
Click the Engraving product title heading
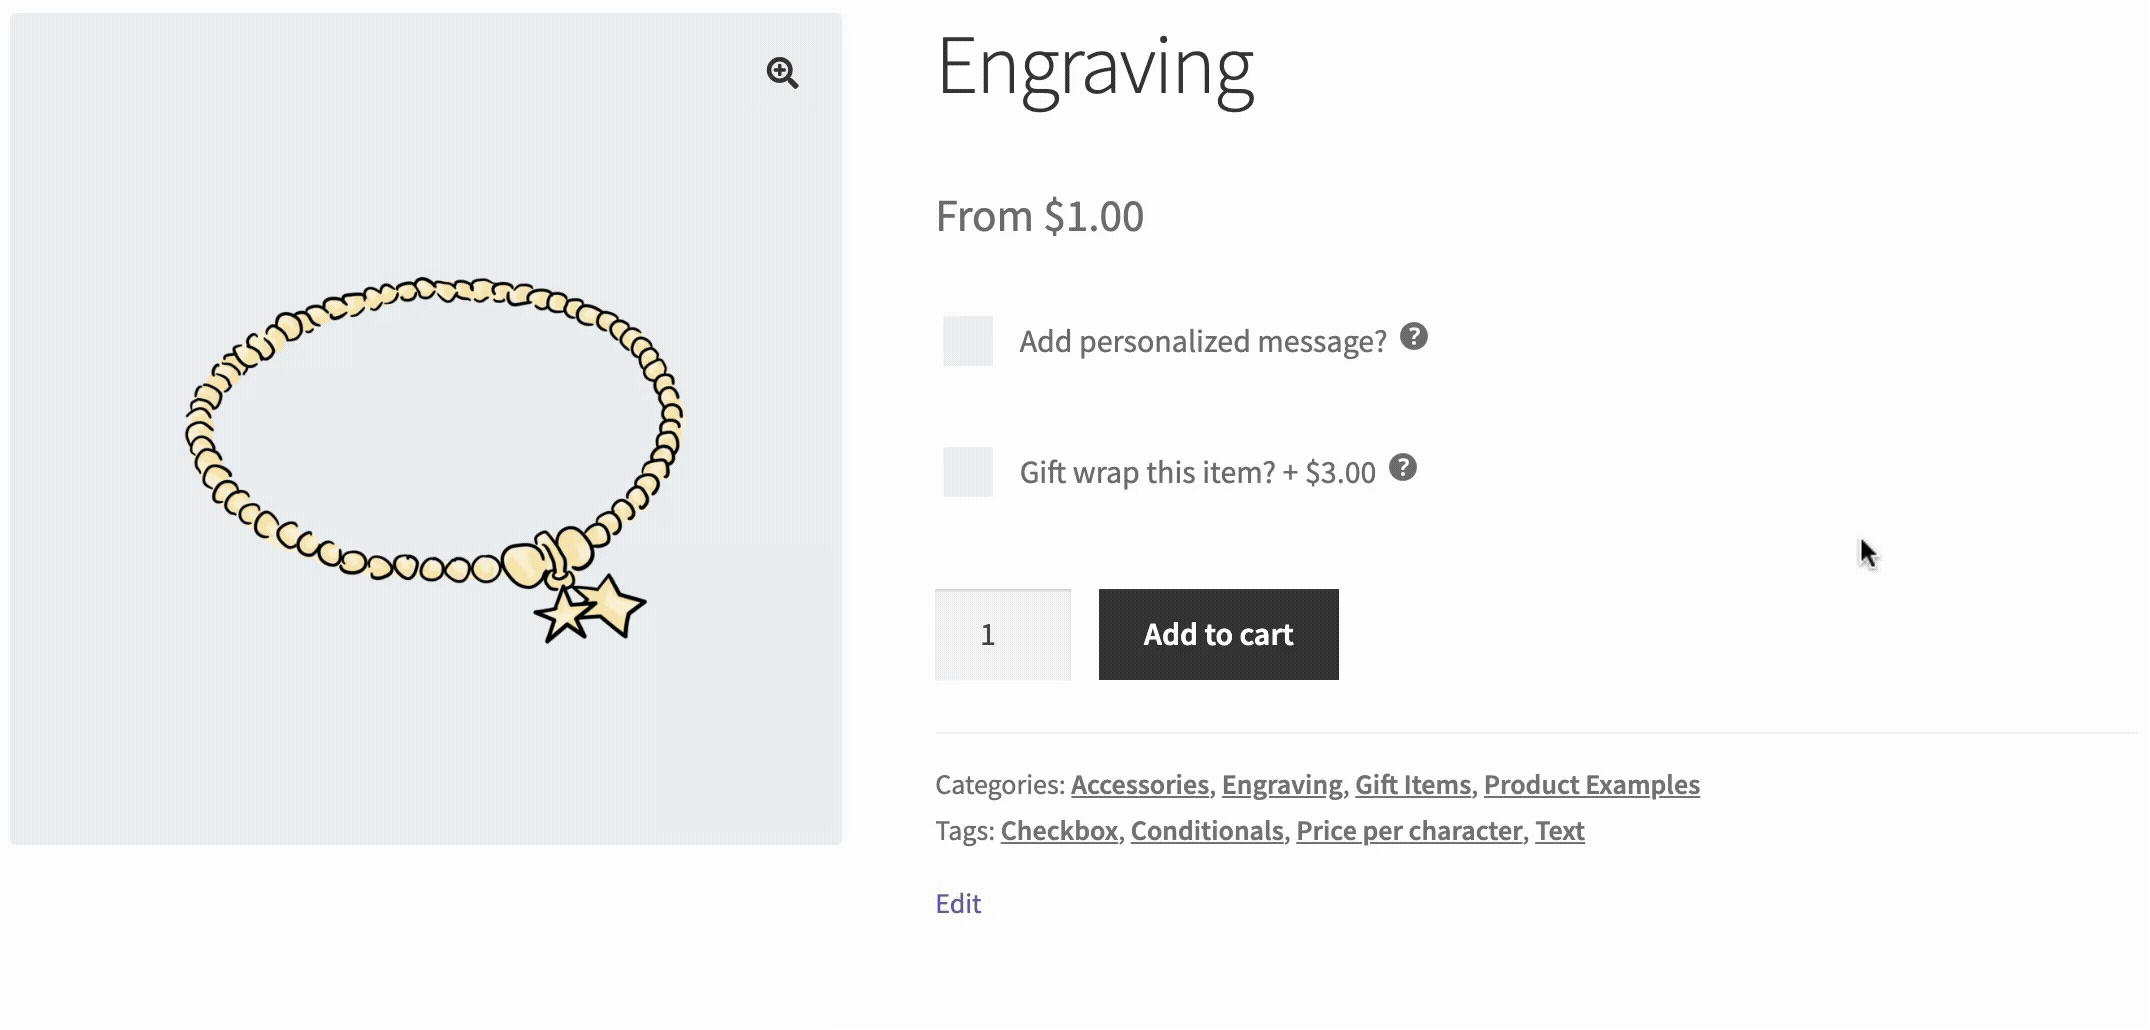[1094, 68]
